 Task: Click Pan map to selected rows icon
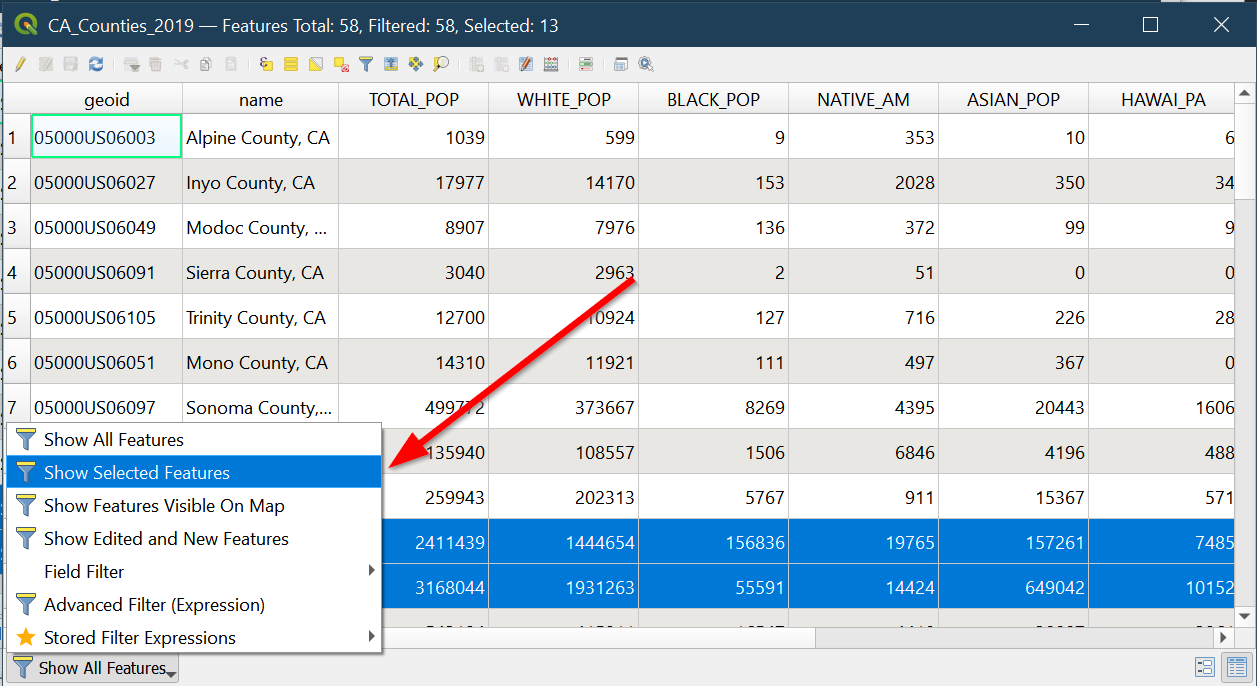tap(416, 64)
